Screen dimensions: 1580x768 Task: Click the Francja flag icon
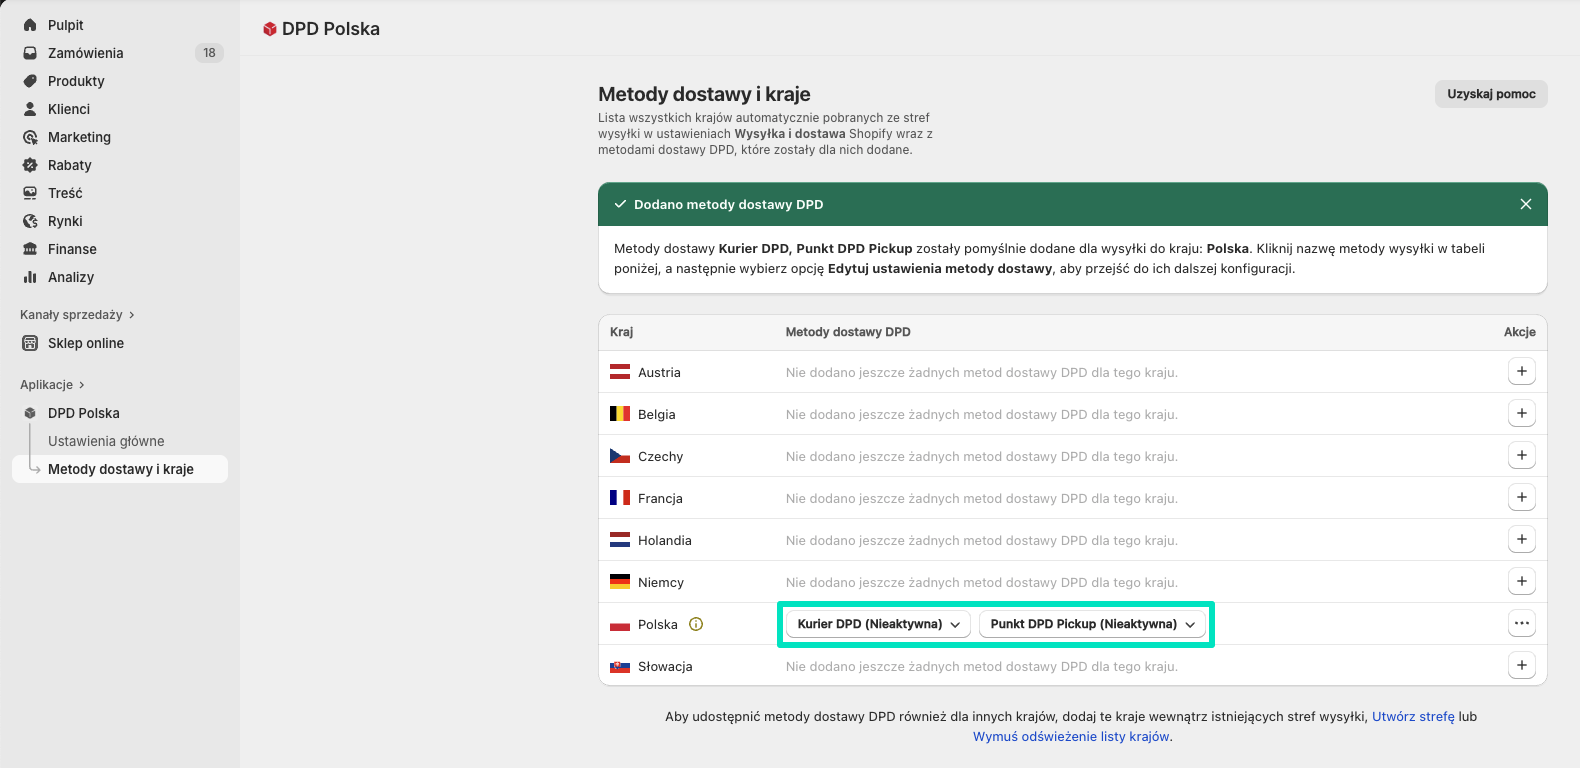click(620, 498)
